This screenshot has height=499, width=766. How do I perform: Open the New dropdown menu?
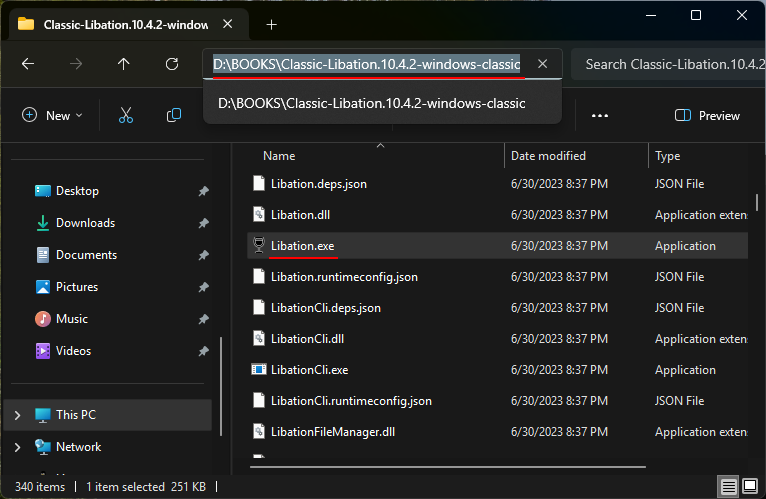(x=53, y=115)
